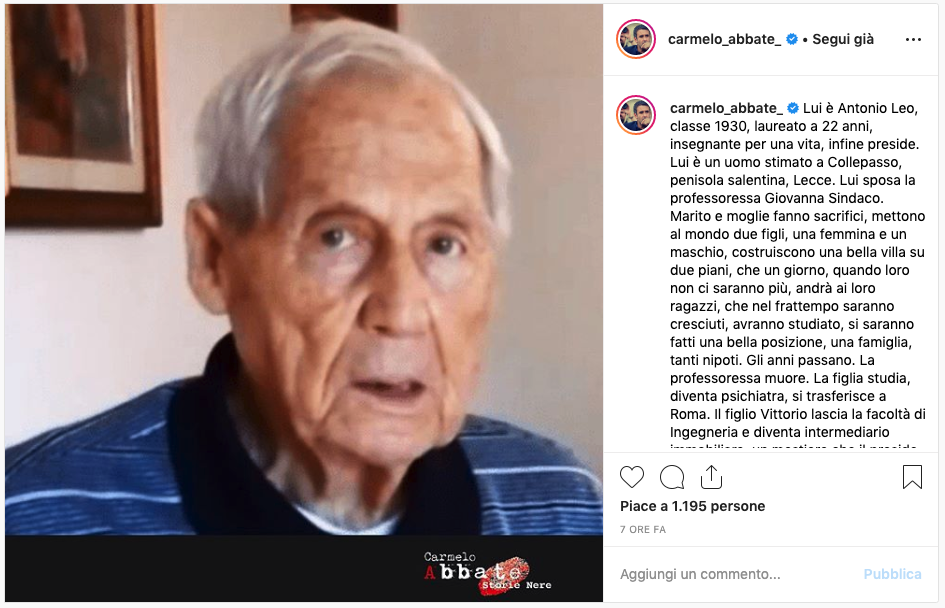Viewport: 945px width, 608px height.
Task: Click the Pubblica button
Action: (892, 574)
